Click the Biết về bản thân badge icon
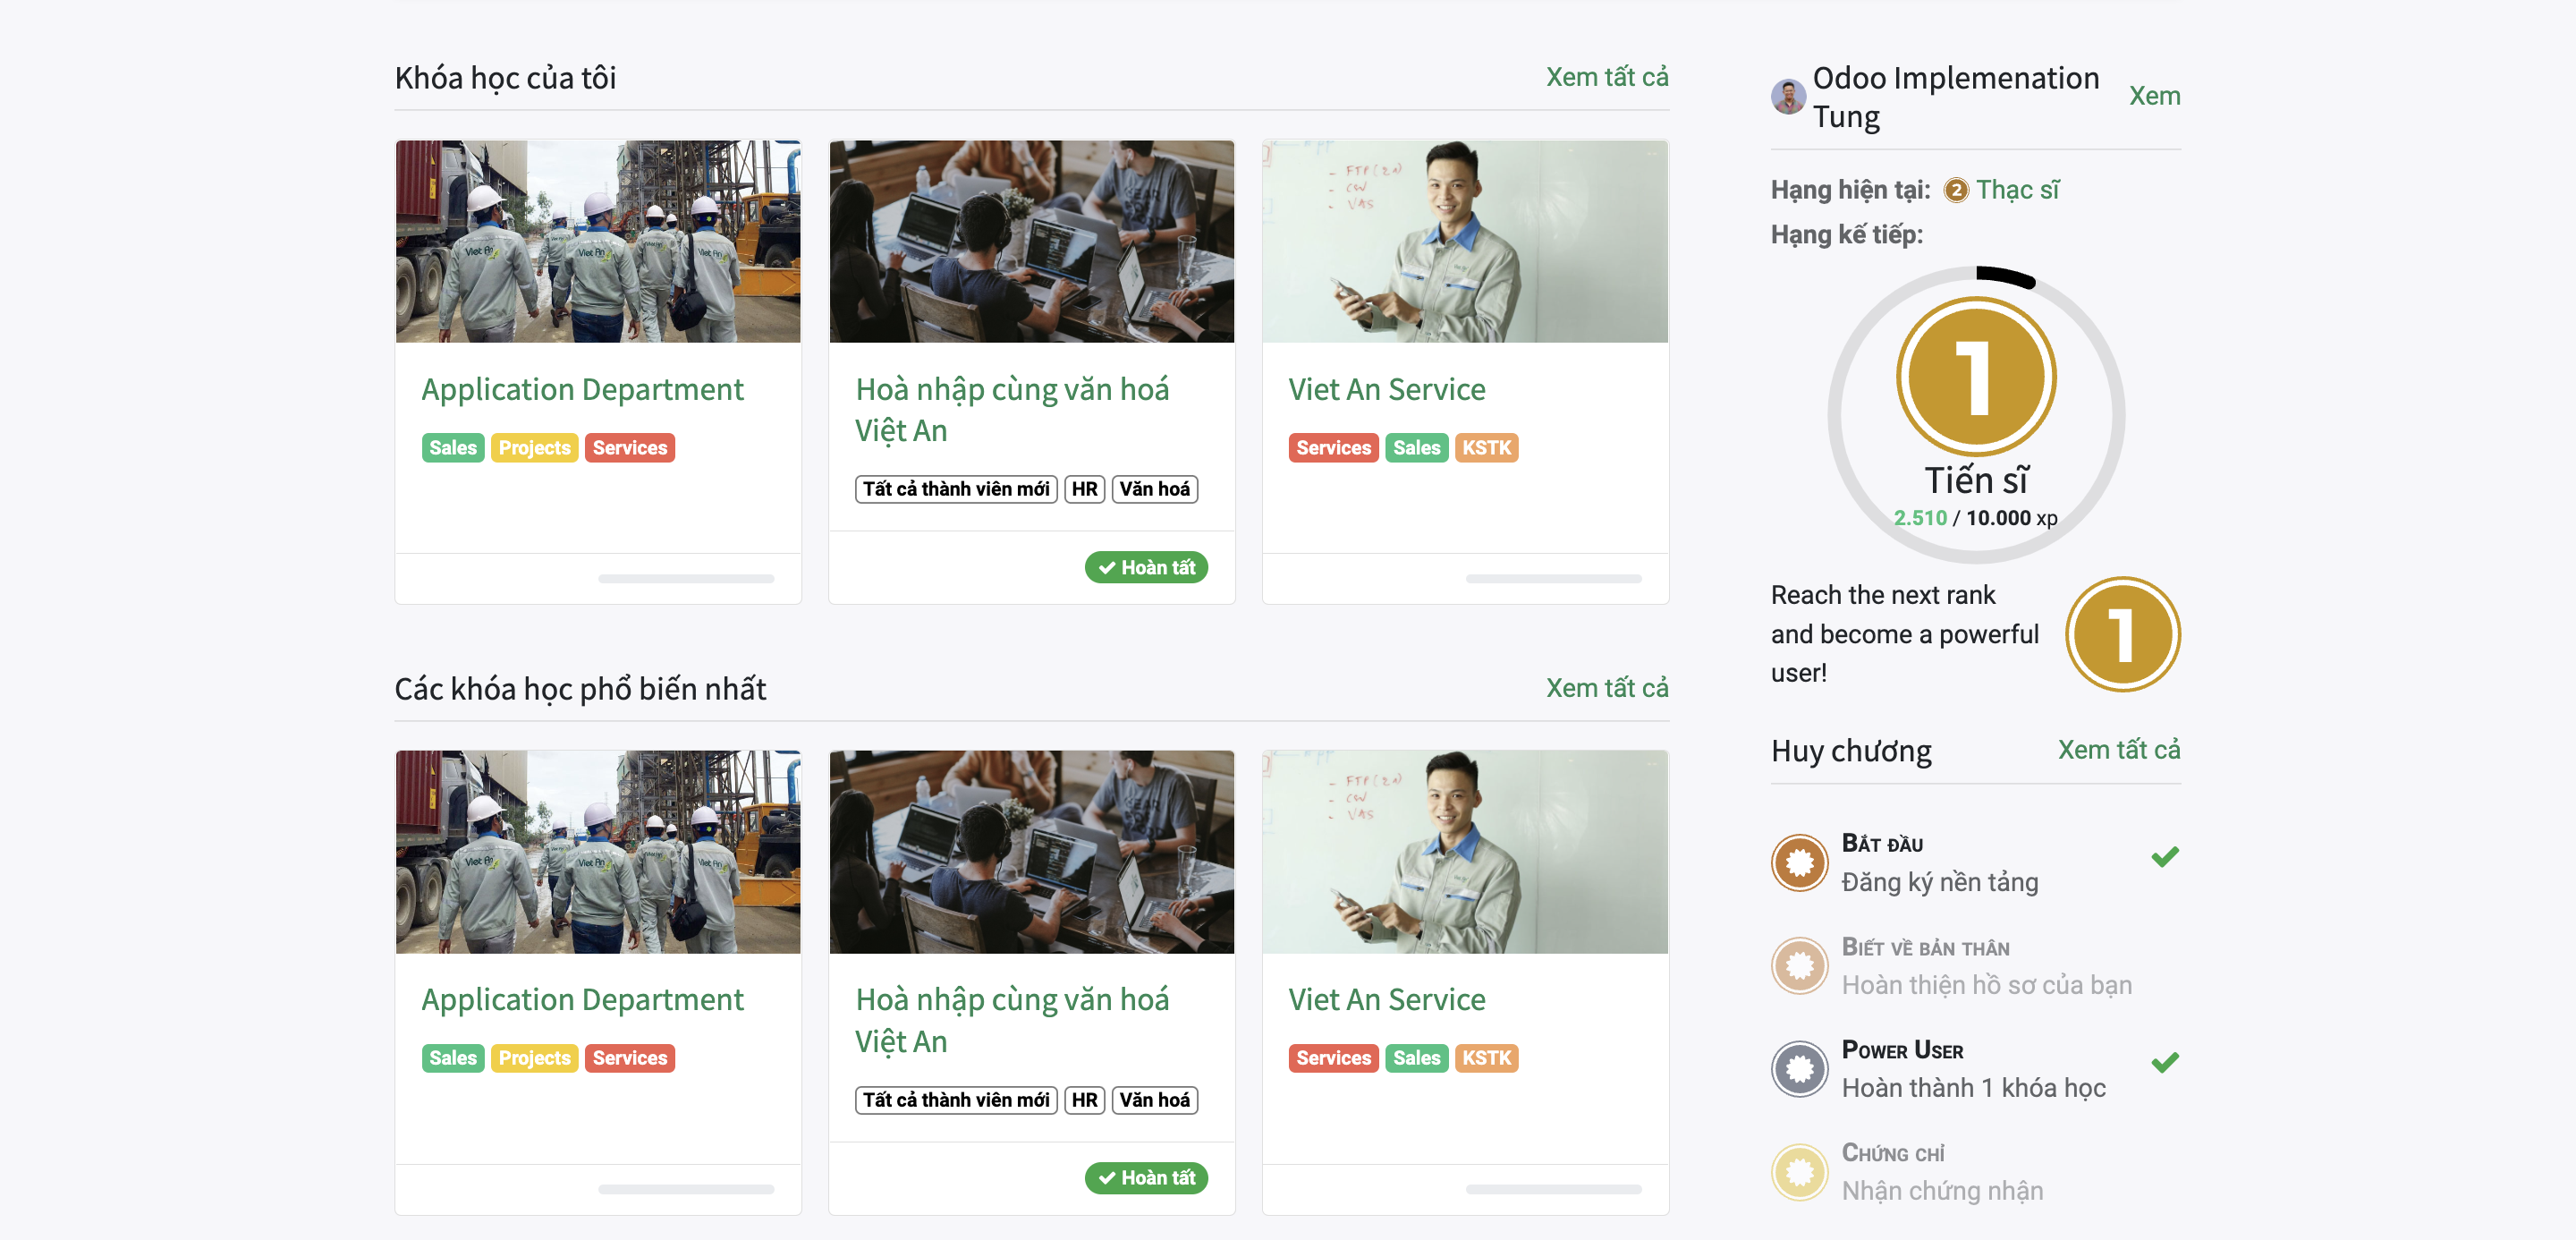2576x1240 pixels. (1800, 965)
